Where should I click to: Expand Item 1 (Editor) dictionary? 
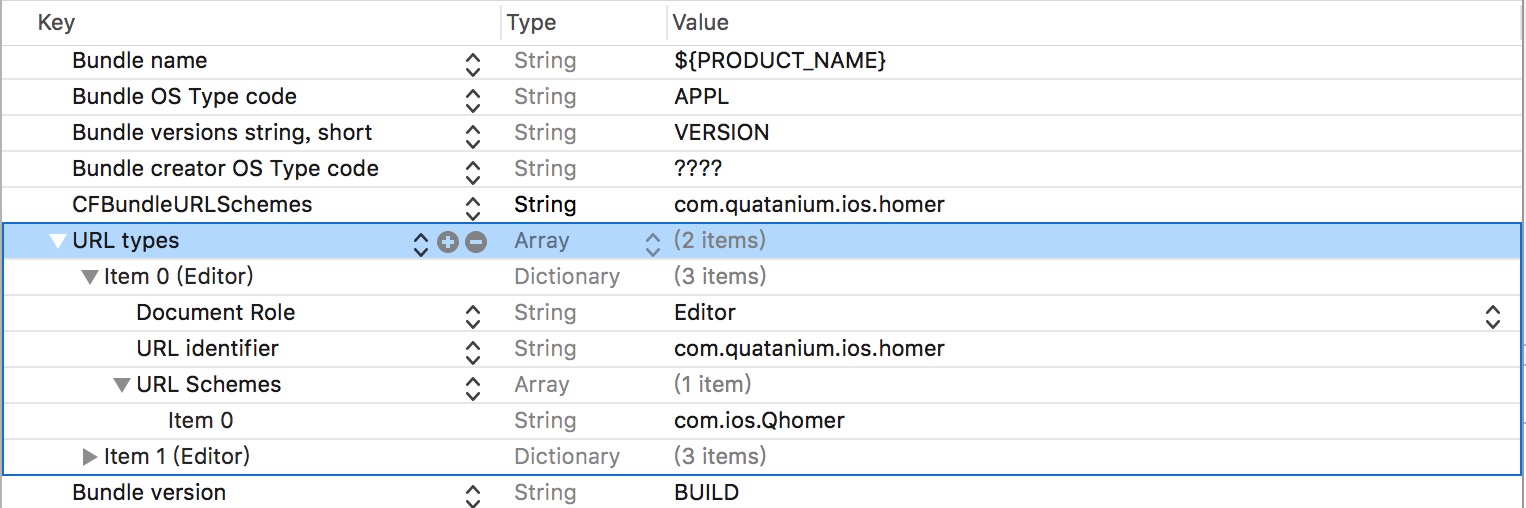pos(90,457)
